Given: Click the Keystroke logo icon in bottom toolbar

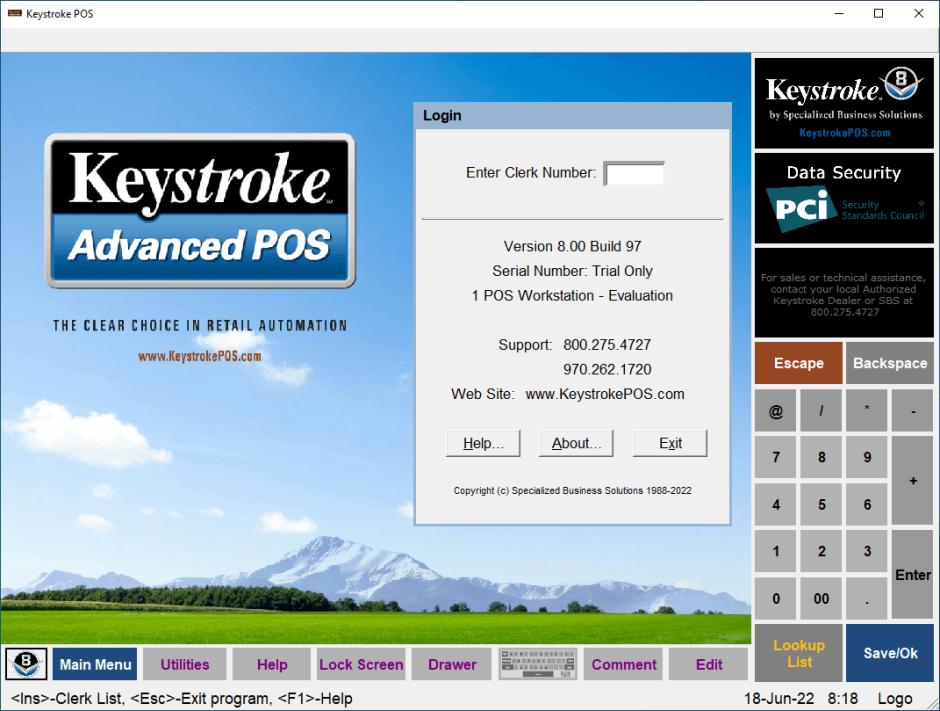Looking at the screenshot, I should [26, 664].
